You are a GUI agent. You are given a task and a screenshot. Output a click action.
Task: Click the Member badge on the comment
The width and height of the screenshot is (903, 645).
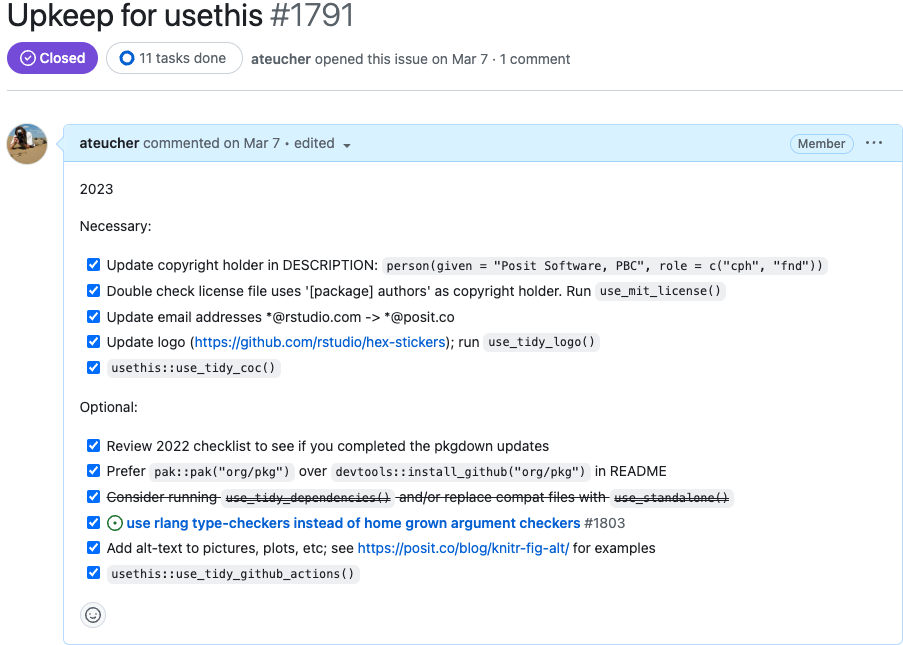(821, 143)
